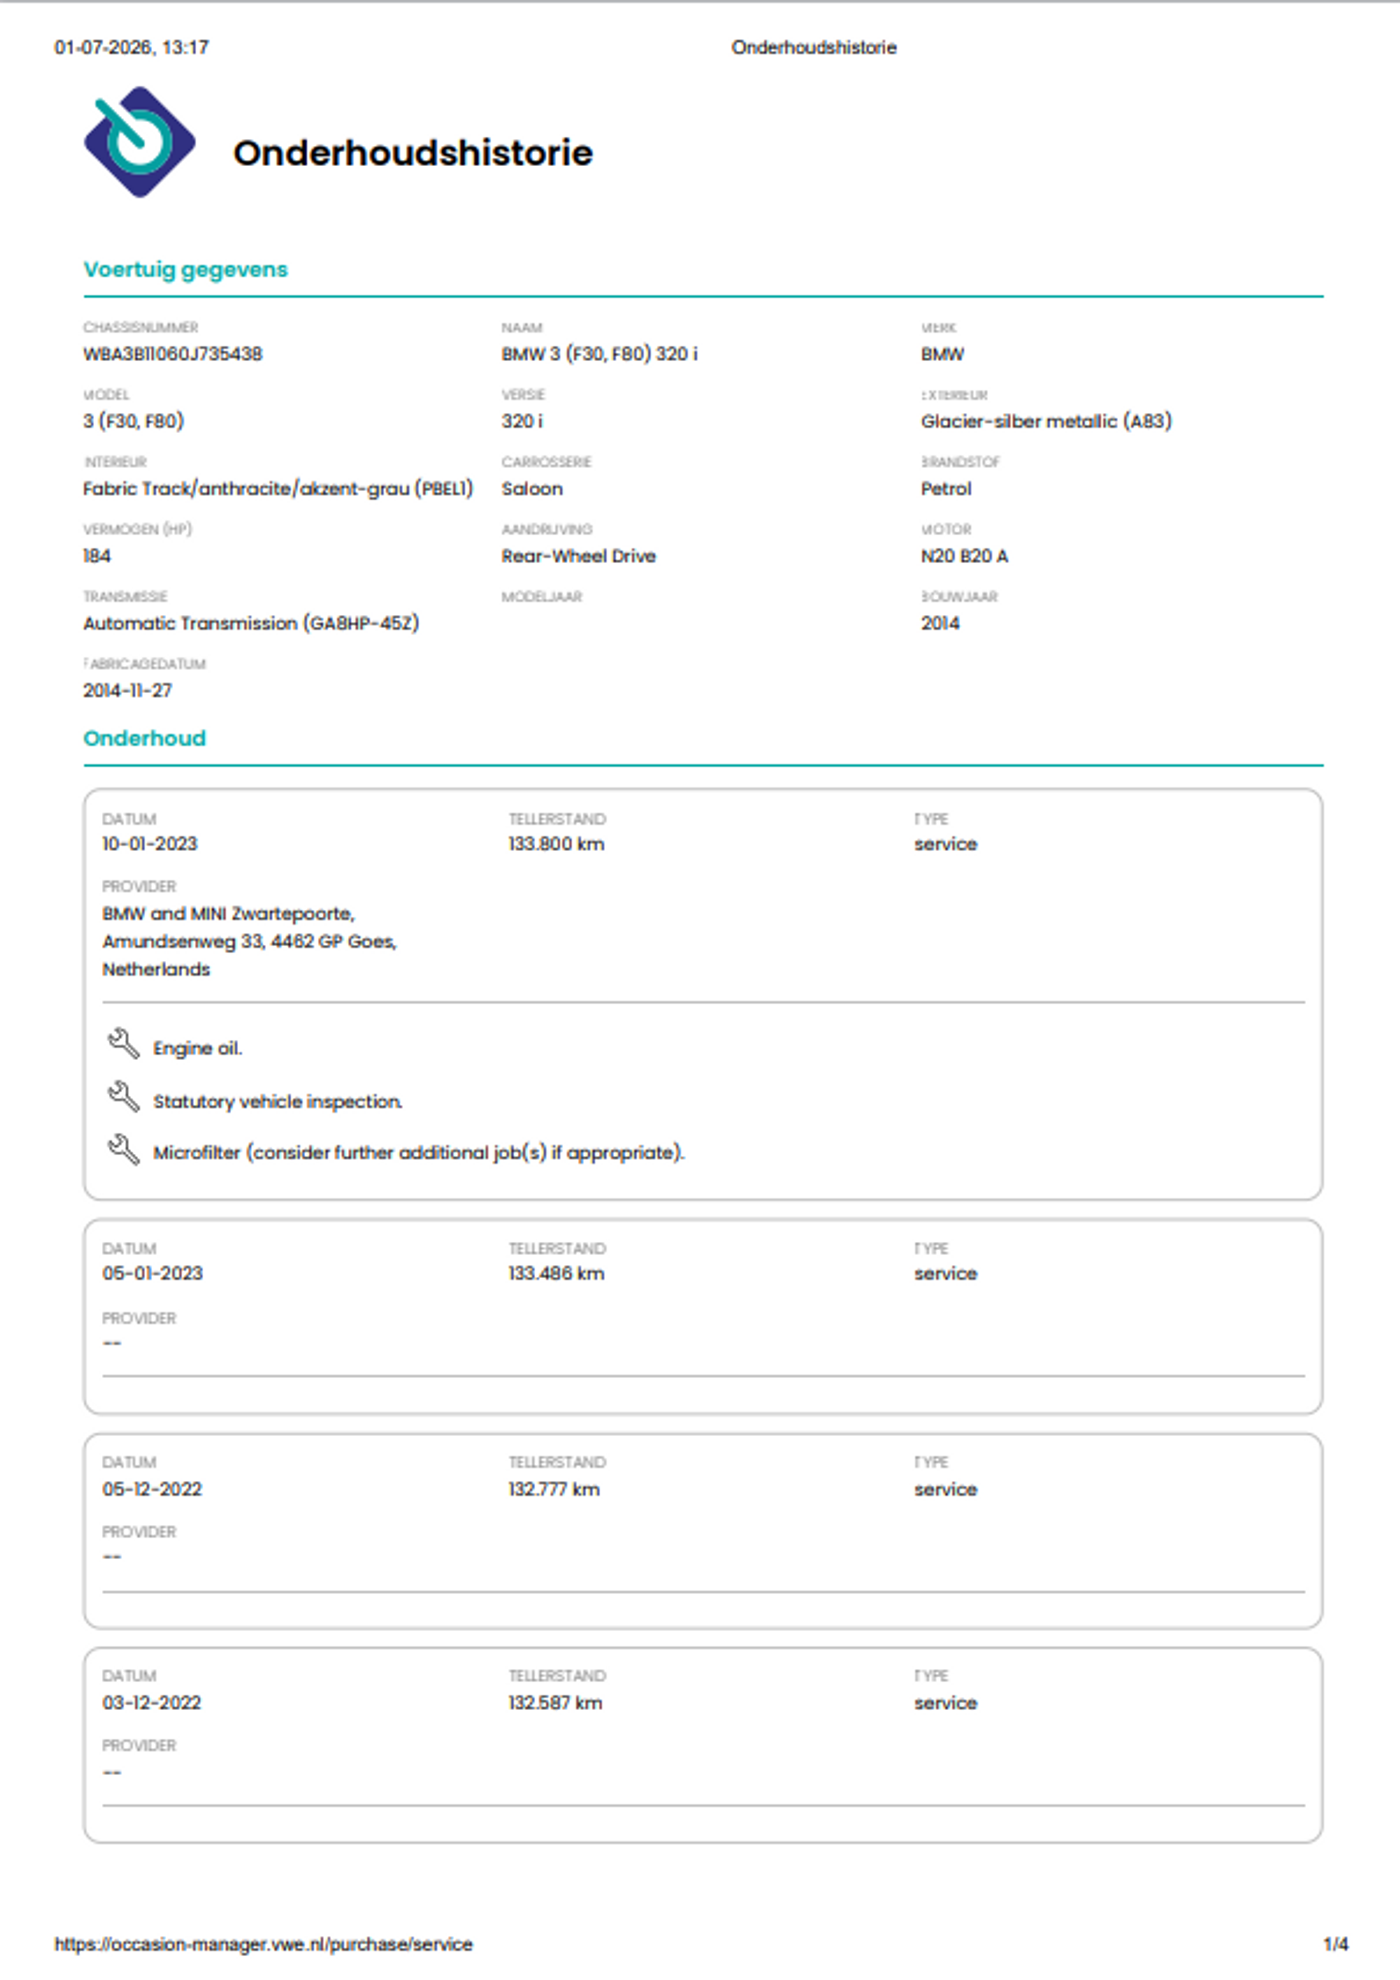
Task: Click the name value 'BMW 3 (F30, F80) 320 i'
Action: (600, 354)
